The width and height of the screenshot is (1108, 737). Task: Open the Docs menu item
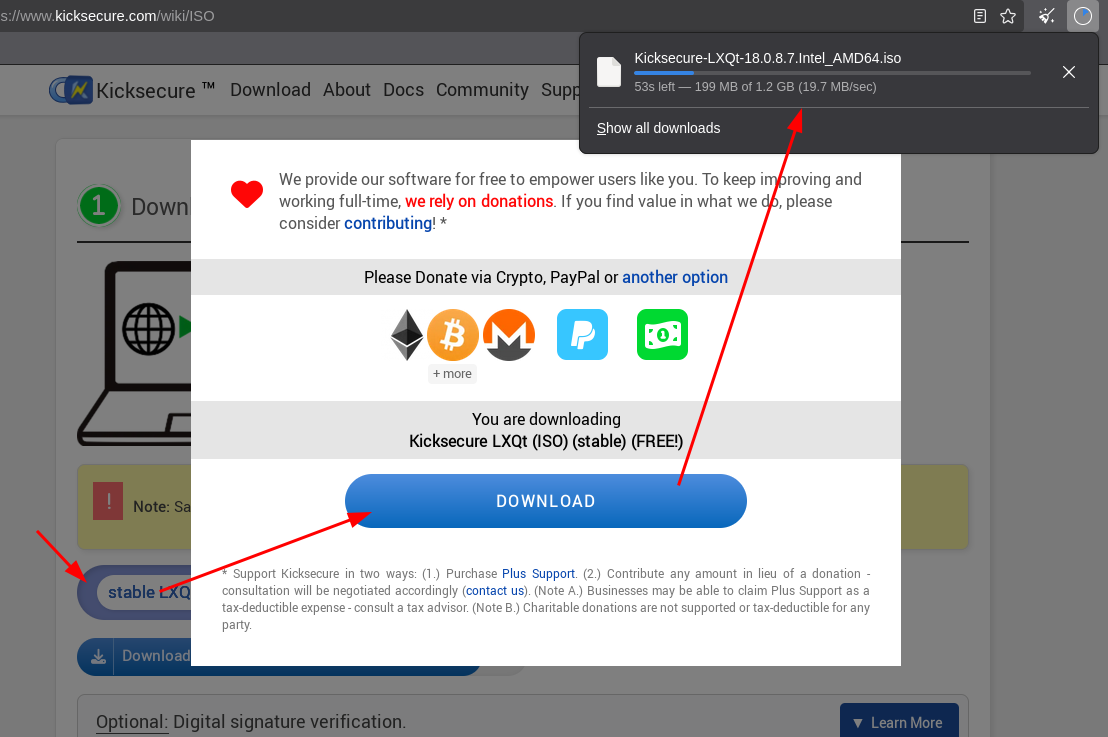403,90
